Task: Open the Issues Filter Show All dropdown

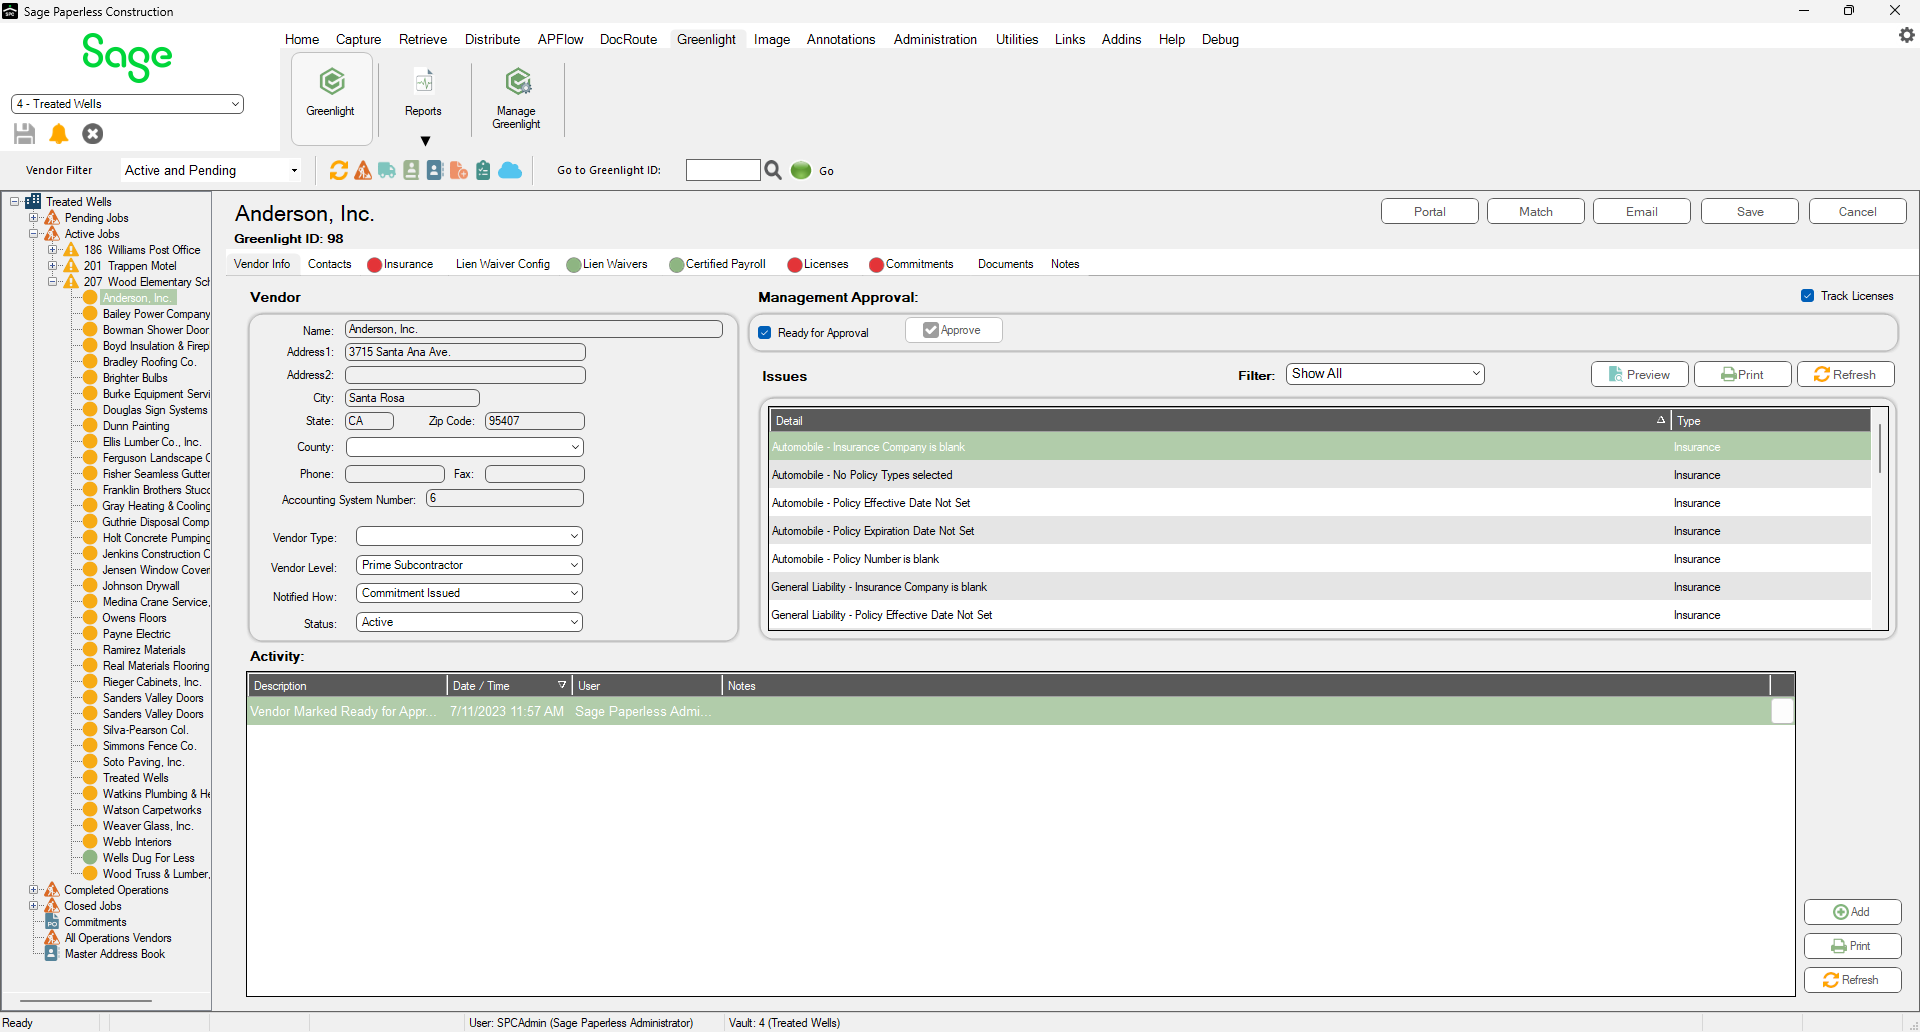Action: (1385, 374)
